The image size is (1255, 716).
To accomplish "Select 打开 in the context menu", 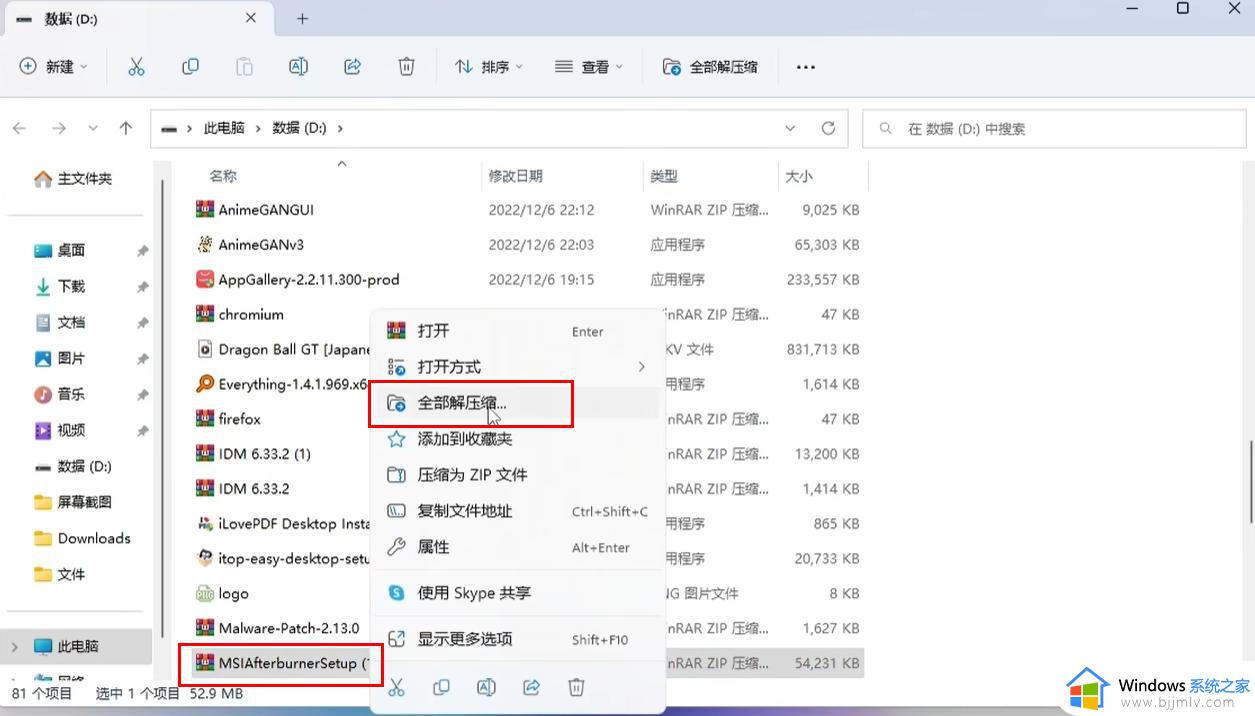I will click(x=515, y=331).
